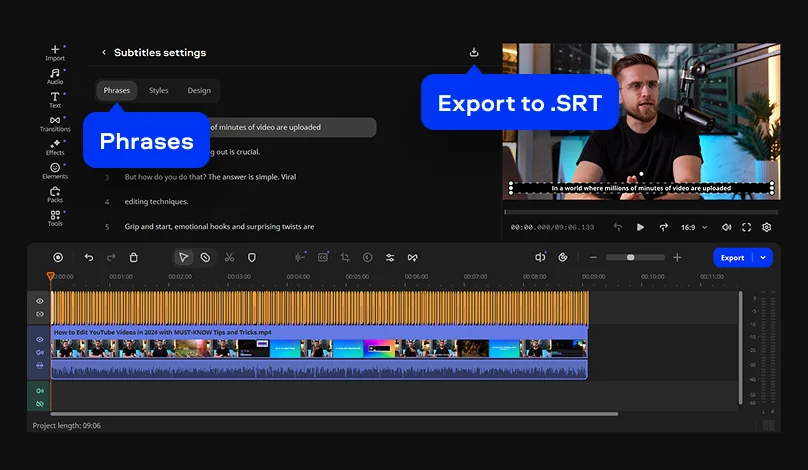Screen dimensions: 808x470
Task: Play the video preview
Action: click(x=640, y=227)
